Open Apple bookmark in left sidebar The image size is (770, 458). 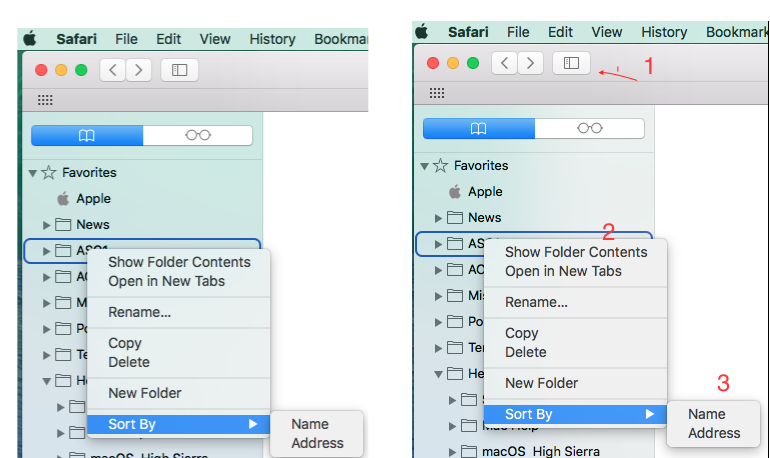coord(84,199)
